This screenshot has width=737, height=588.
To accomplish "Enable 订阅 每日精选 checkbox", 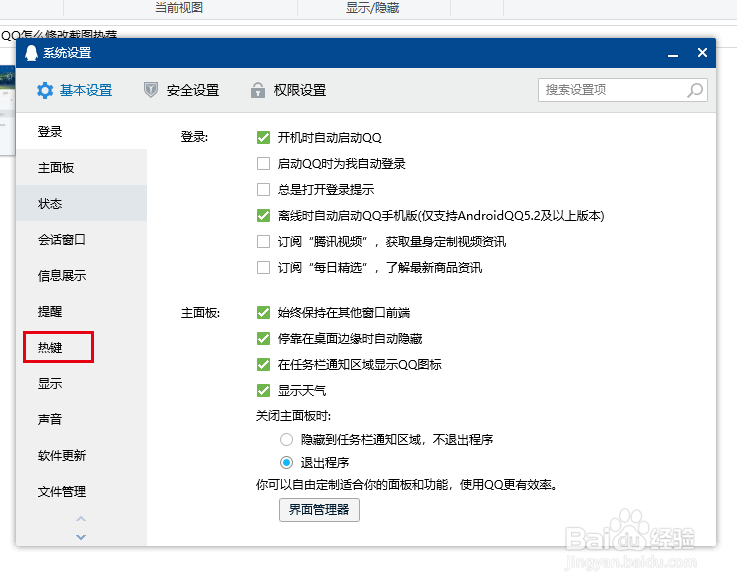I will click(263, 267).
